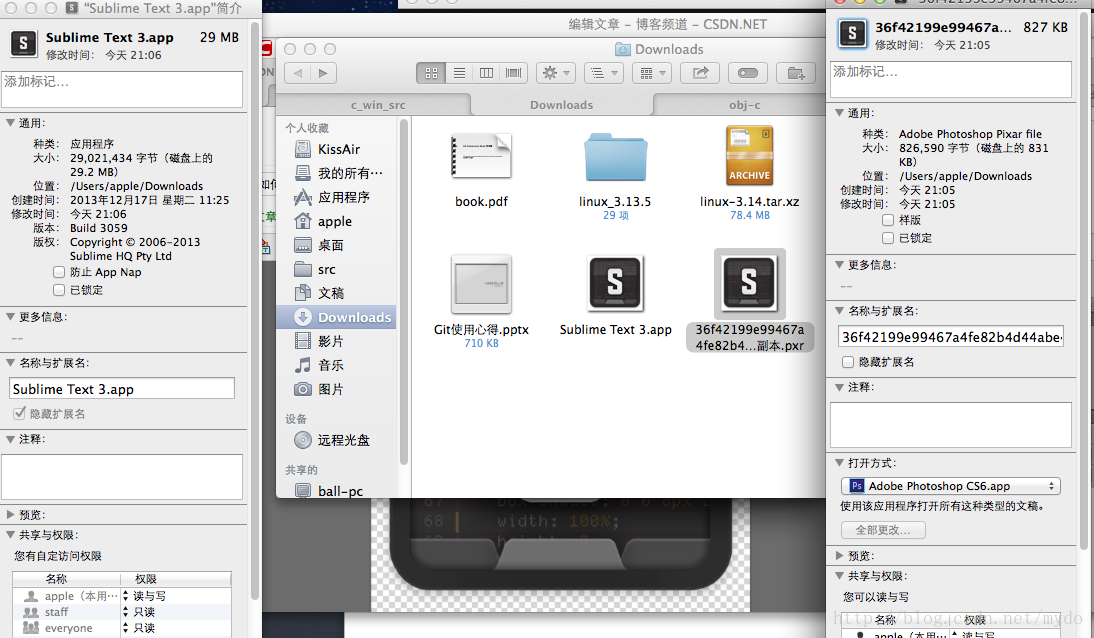Open 我的所有 (All My Files) in sidebar
Viewport: 1094px width, 638px height.
338,173
